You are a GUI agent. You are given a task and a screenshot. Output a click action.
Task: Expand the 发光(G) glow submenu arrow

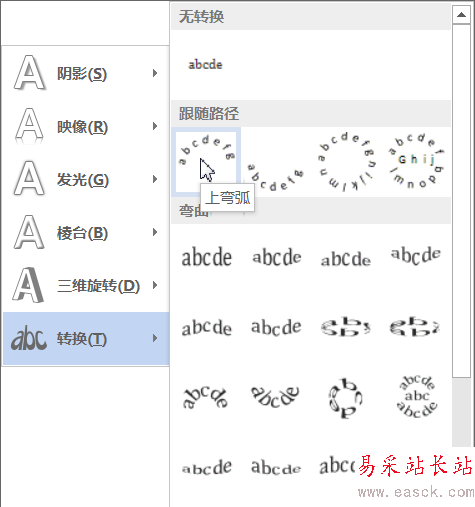pos(155,179)
